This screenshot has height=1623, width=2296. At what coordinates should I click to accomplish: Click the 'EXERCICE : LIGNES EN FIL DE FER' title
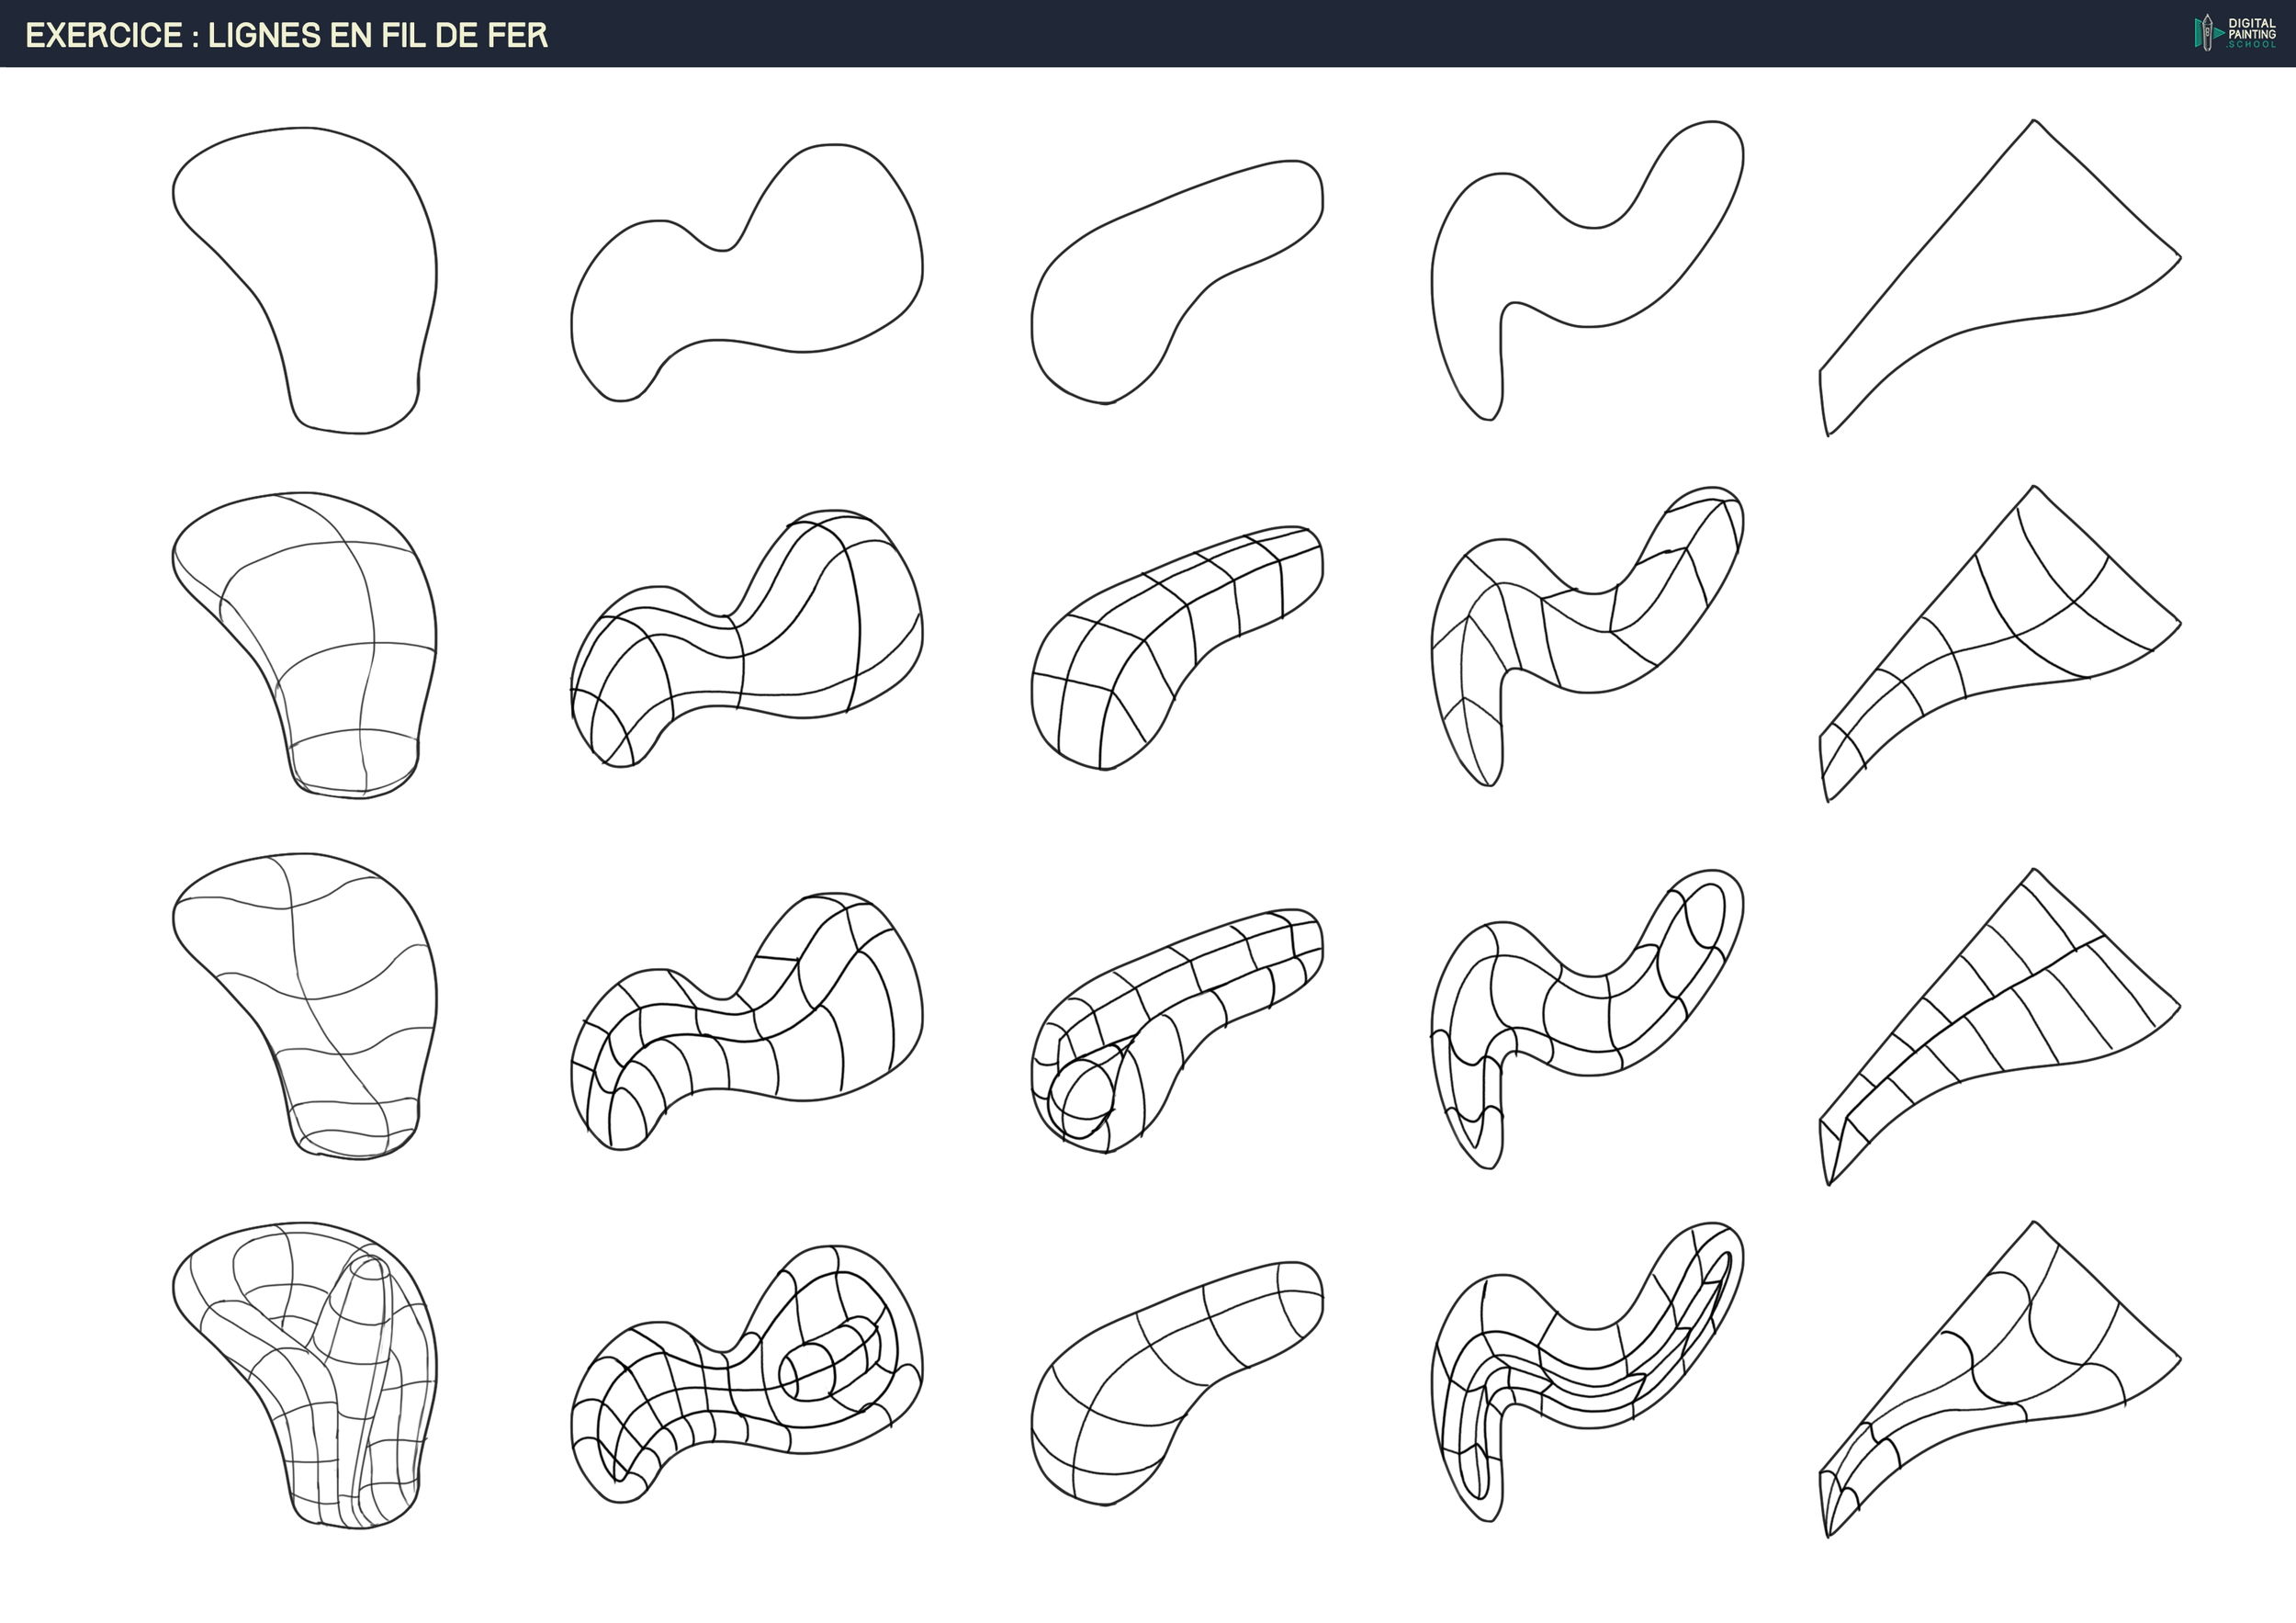[x=286, y=36]
